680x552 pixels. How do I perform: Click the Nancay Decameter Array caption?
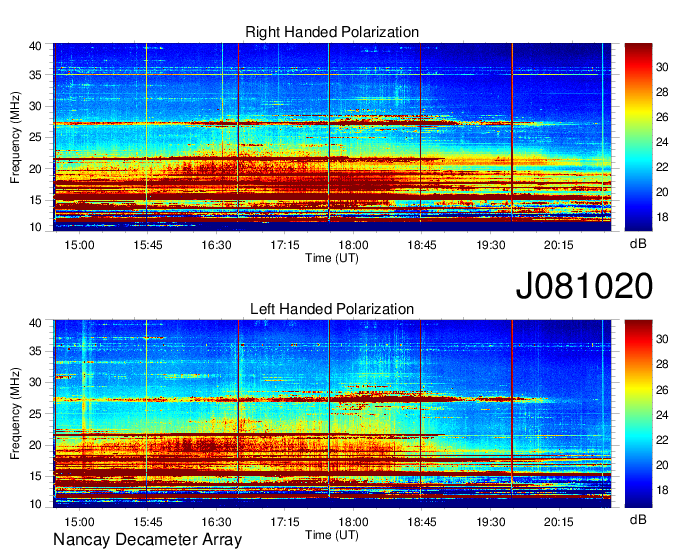click(147, 540)
